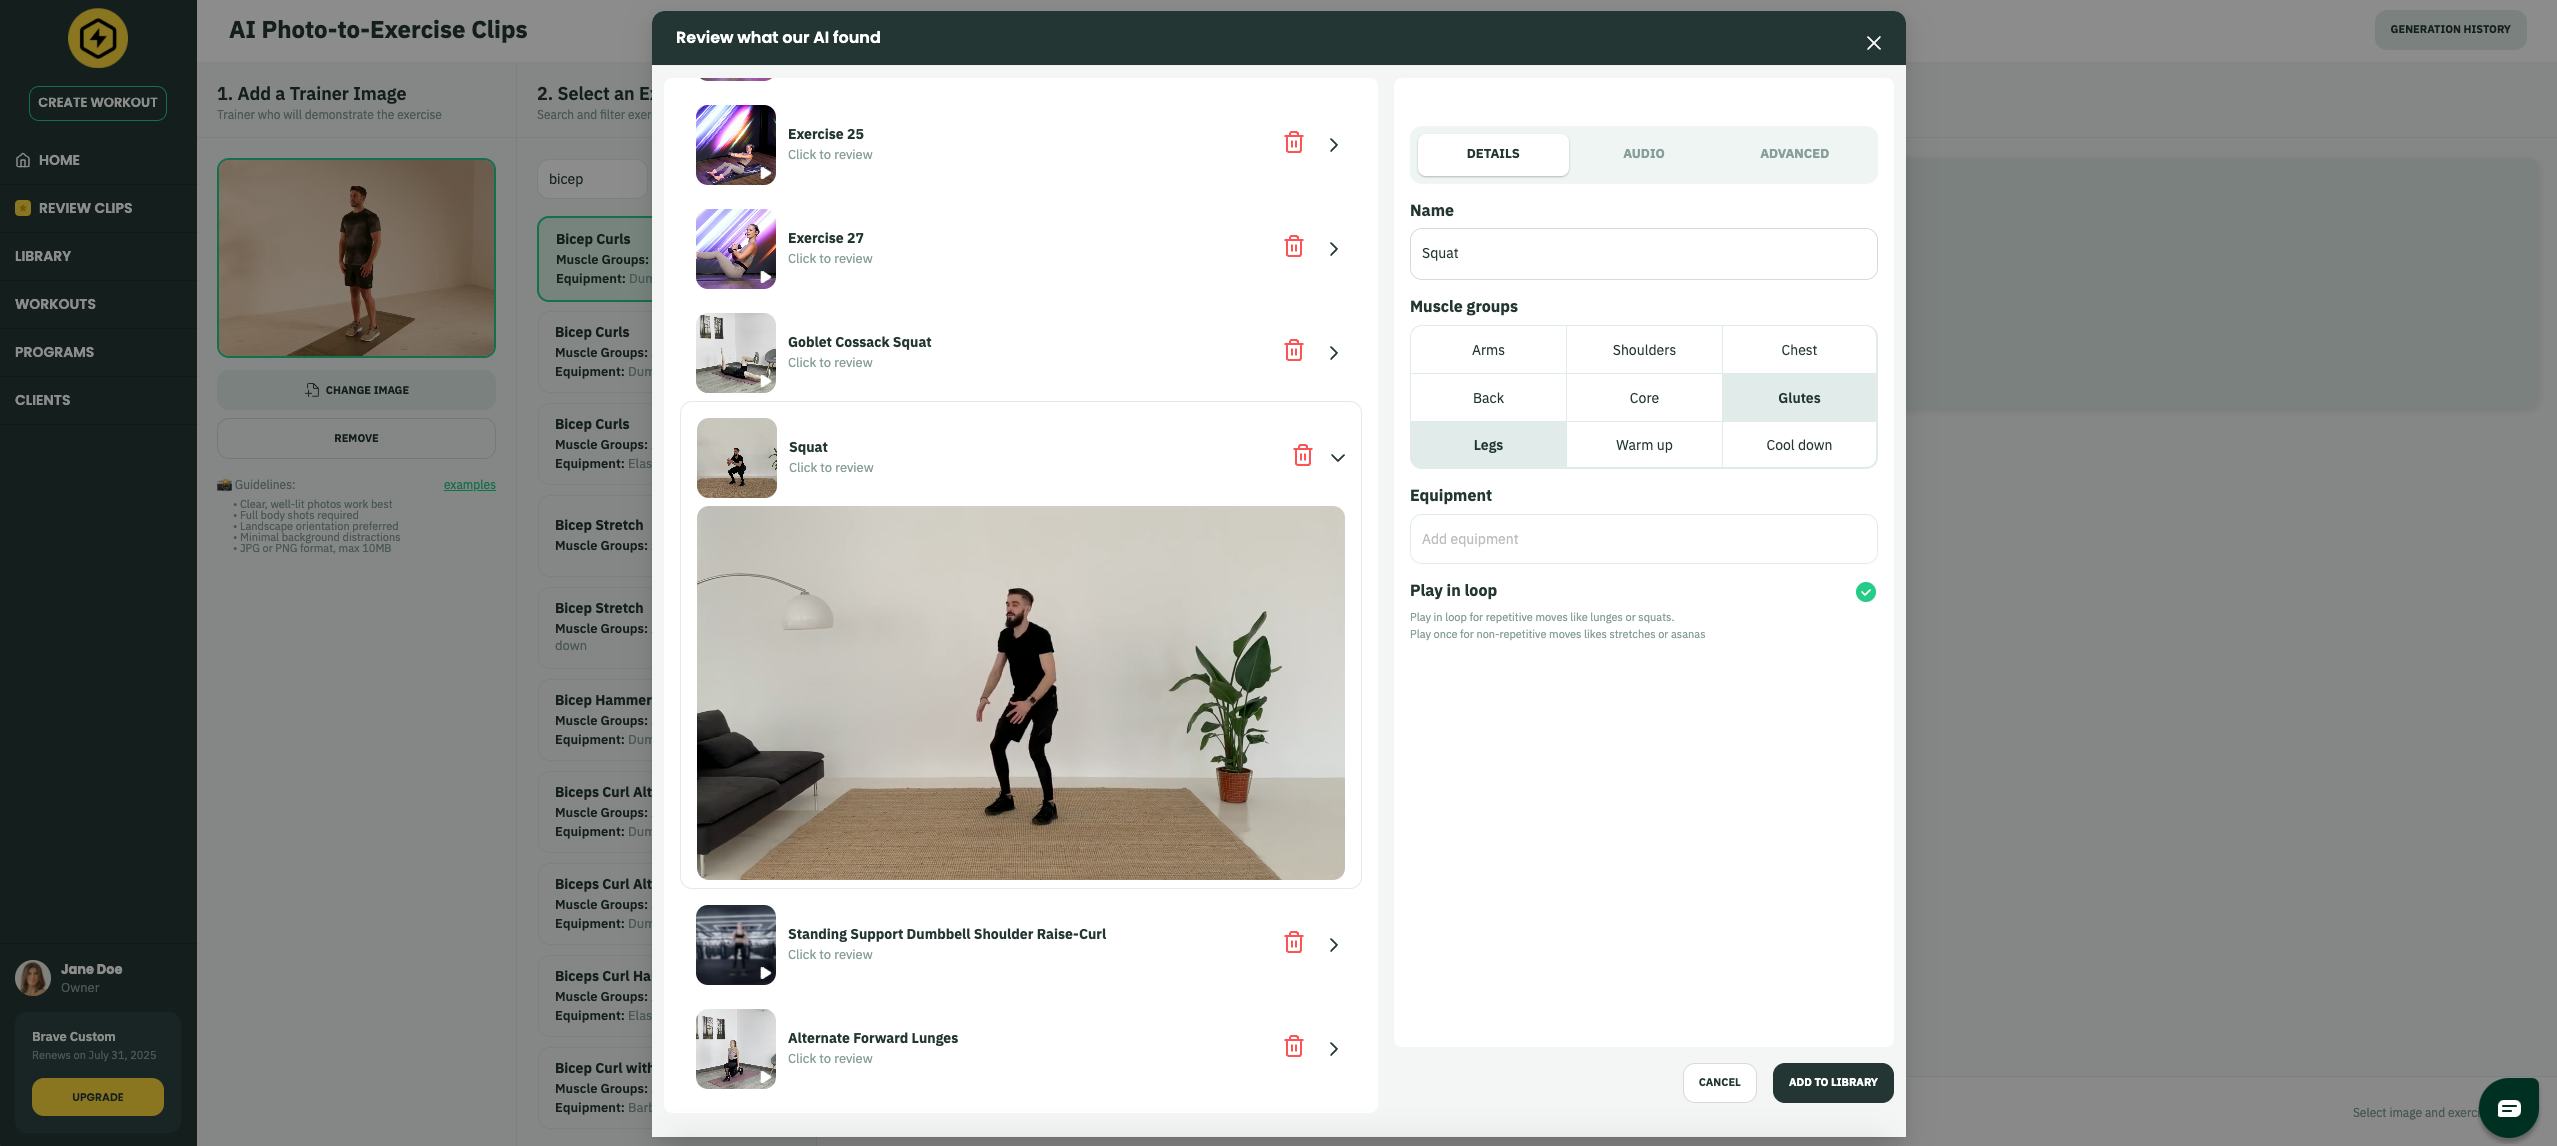Screen dimensions: 2557x1146
Task: Toggle the Shoulders muscle group
Action: (x=1644, y=350)
